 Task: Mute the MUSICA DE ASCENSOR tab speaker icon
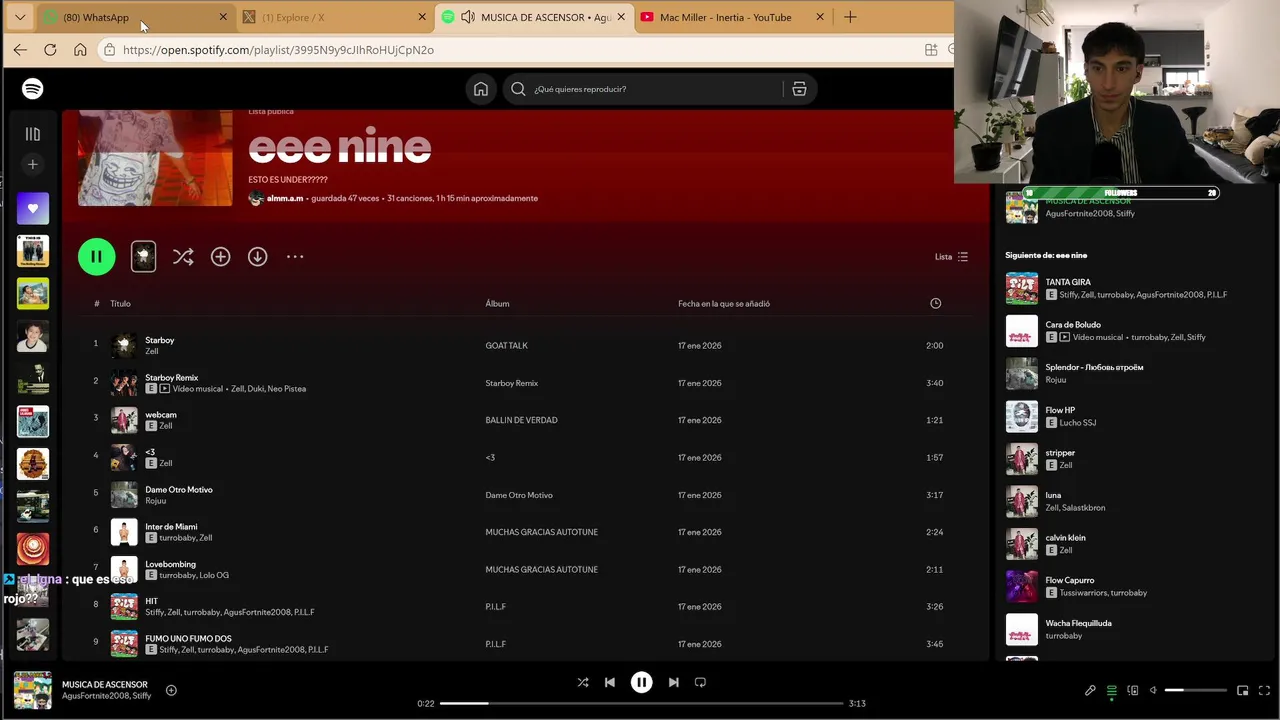[x=467, y=17]
